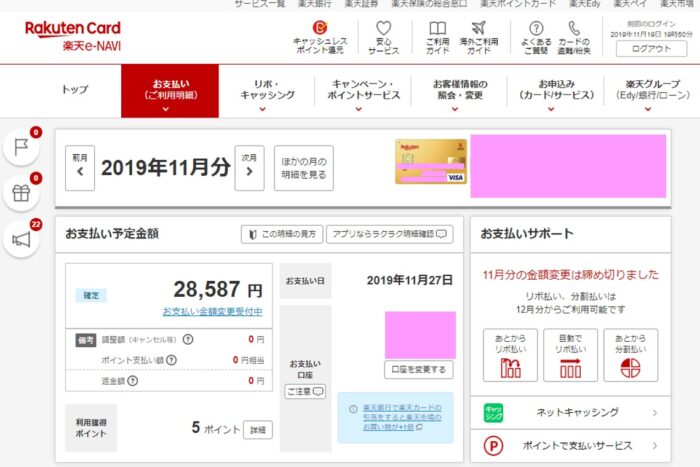Image resolution: width=700 pixels, height=467 pixels.
Task: Click 詳細 button next to points
Action: (258, 430)
